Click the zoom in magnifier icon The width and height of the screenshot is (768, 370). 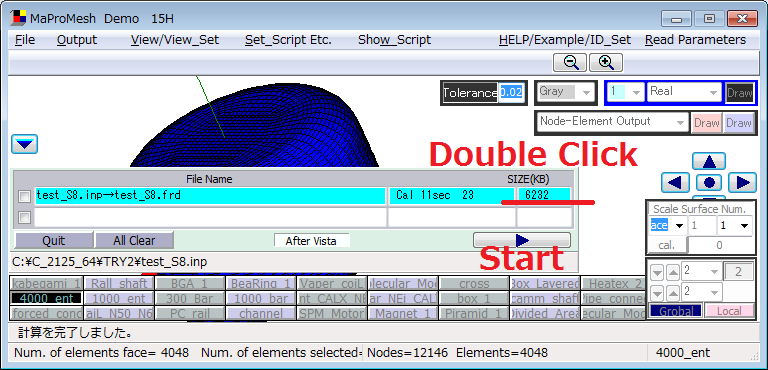tap(606, 63)
